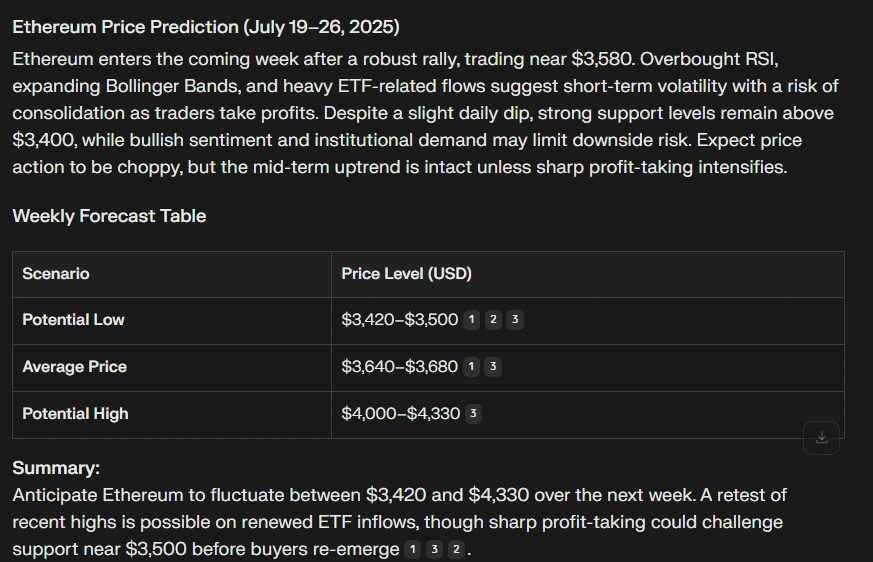The height and width of the screenshot is (562, 873).
Task: Click the Ethereum Price Prediction heading
Action: [x=206, y=26]
